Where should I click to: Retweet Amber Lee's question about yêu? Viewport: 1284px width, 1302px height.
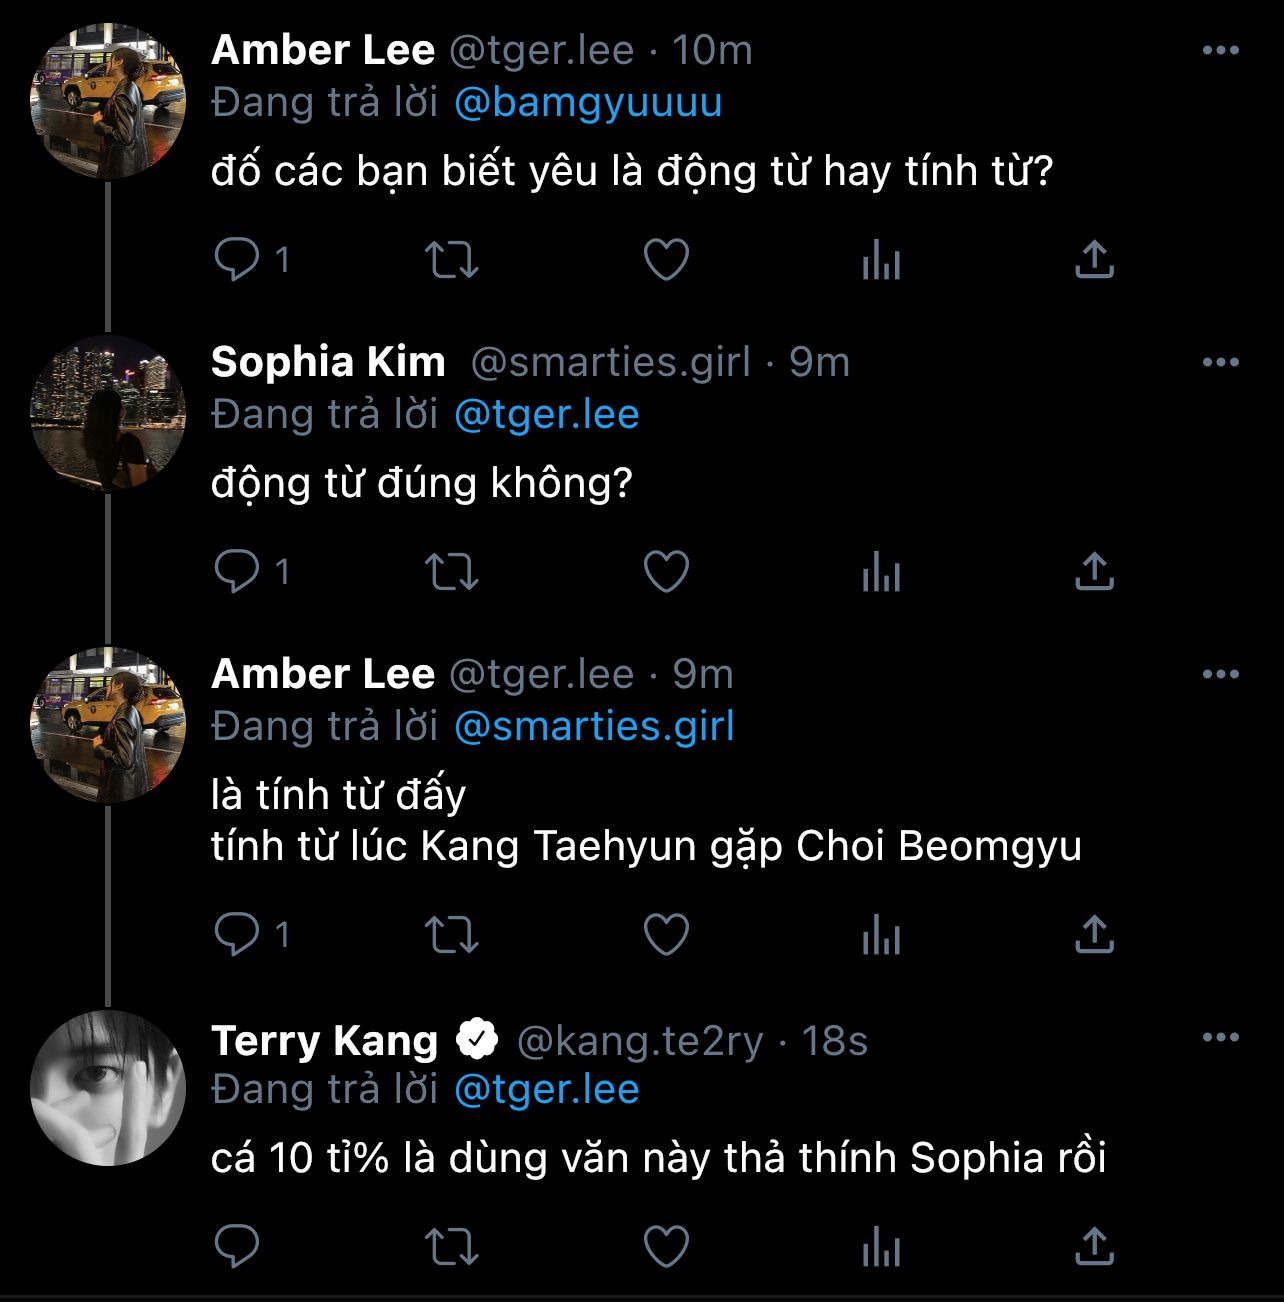pyautogui.click(x=452, y=260)
